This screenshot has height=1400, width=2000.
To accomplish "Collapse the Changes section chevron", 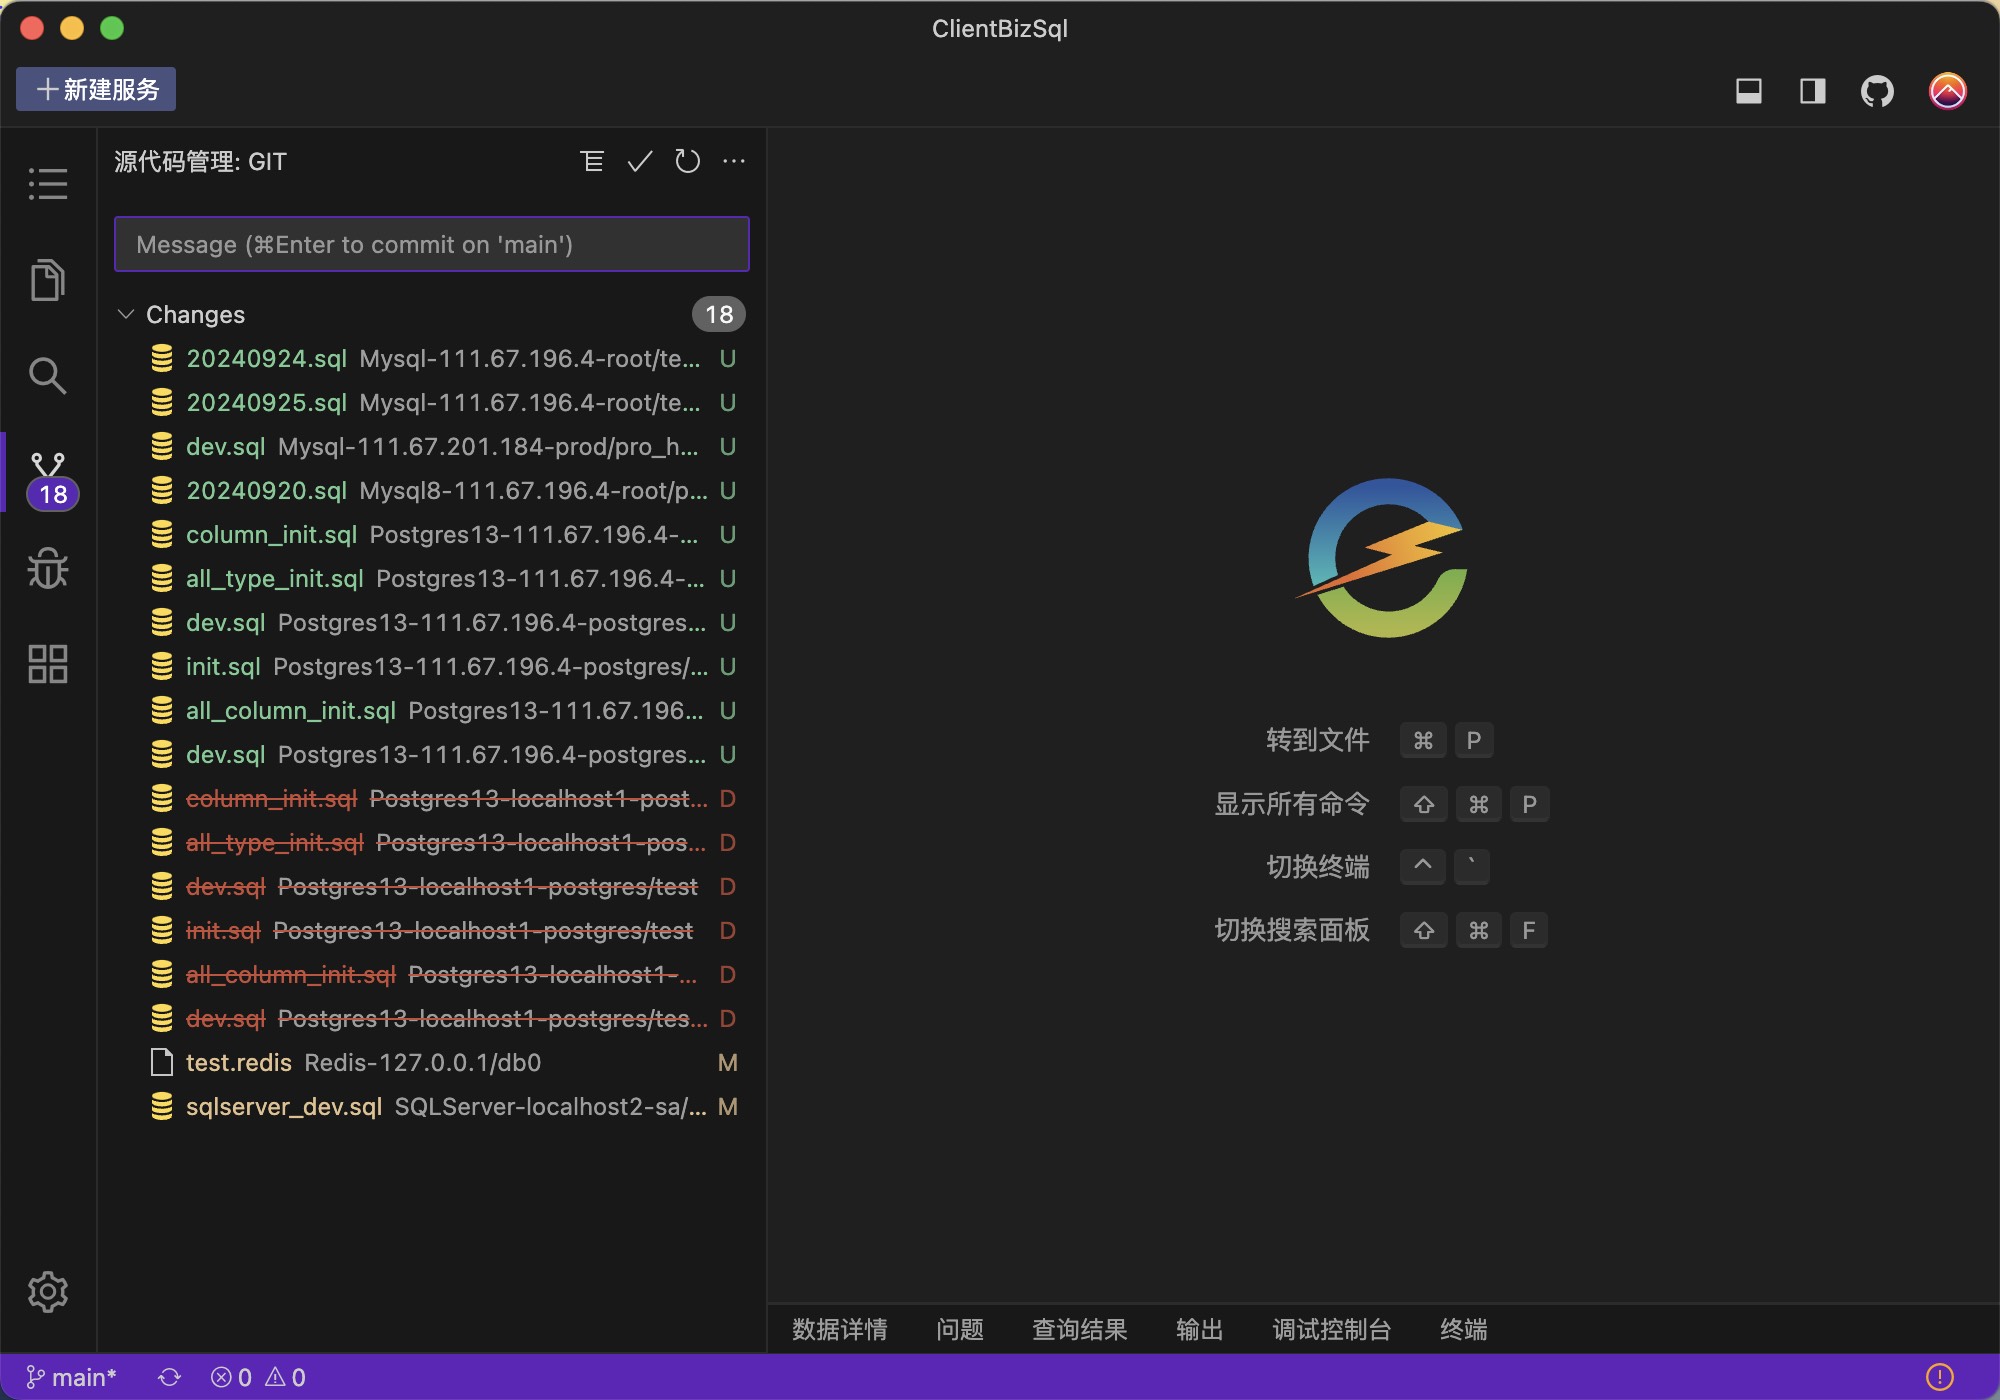I will coord(126,314).
